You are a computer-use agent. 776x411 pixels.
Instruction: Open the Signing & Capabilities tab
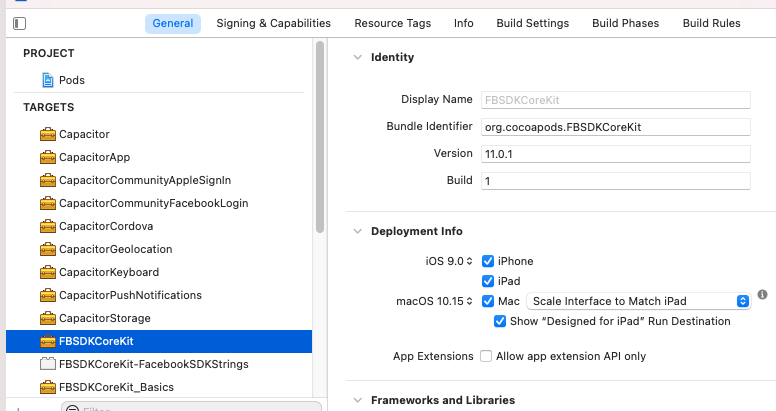pos(273,23)
